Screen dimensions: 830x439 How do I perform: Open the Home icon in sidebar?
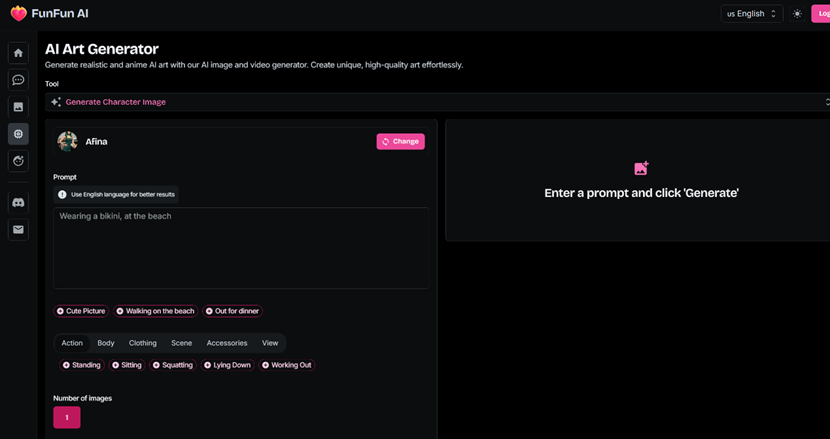coord(18,53)
